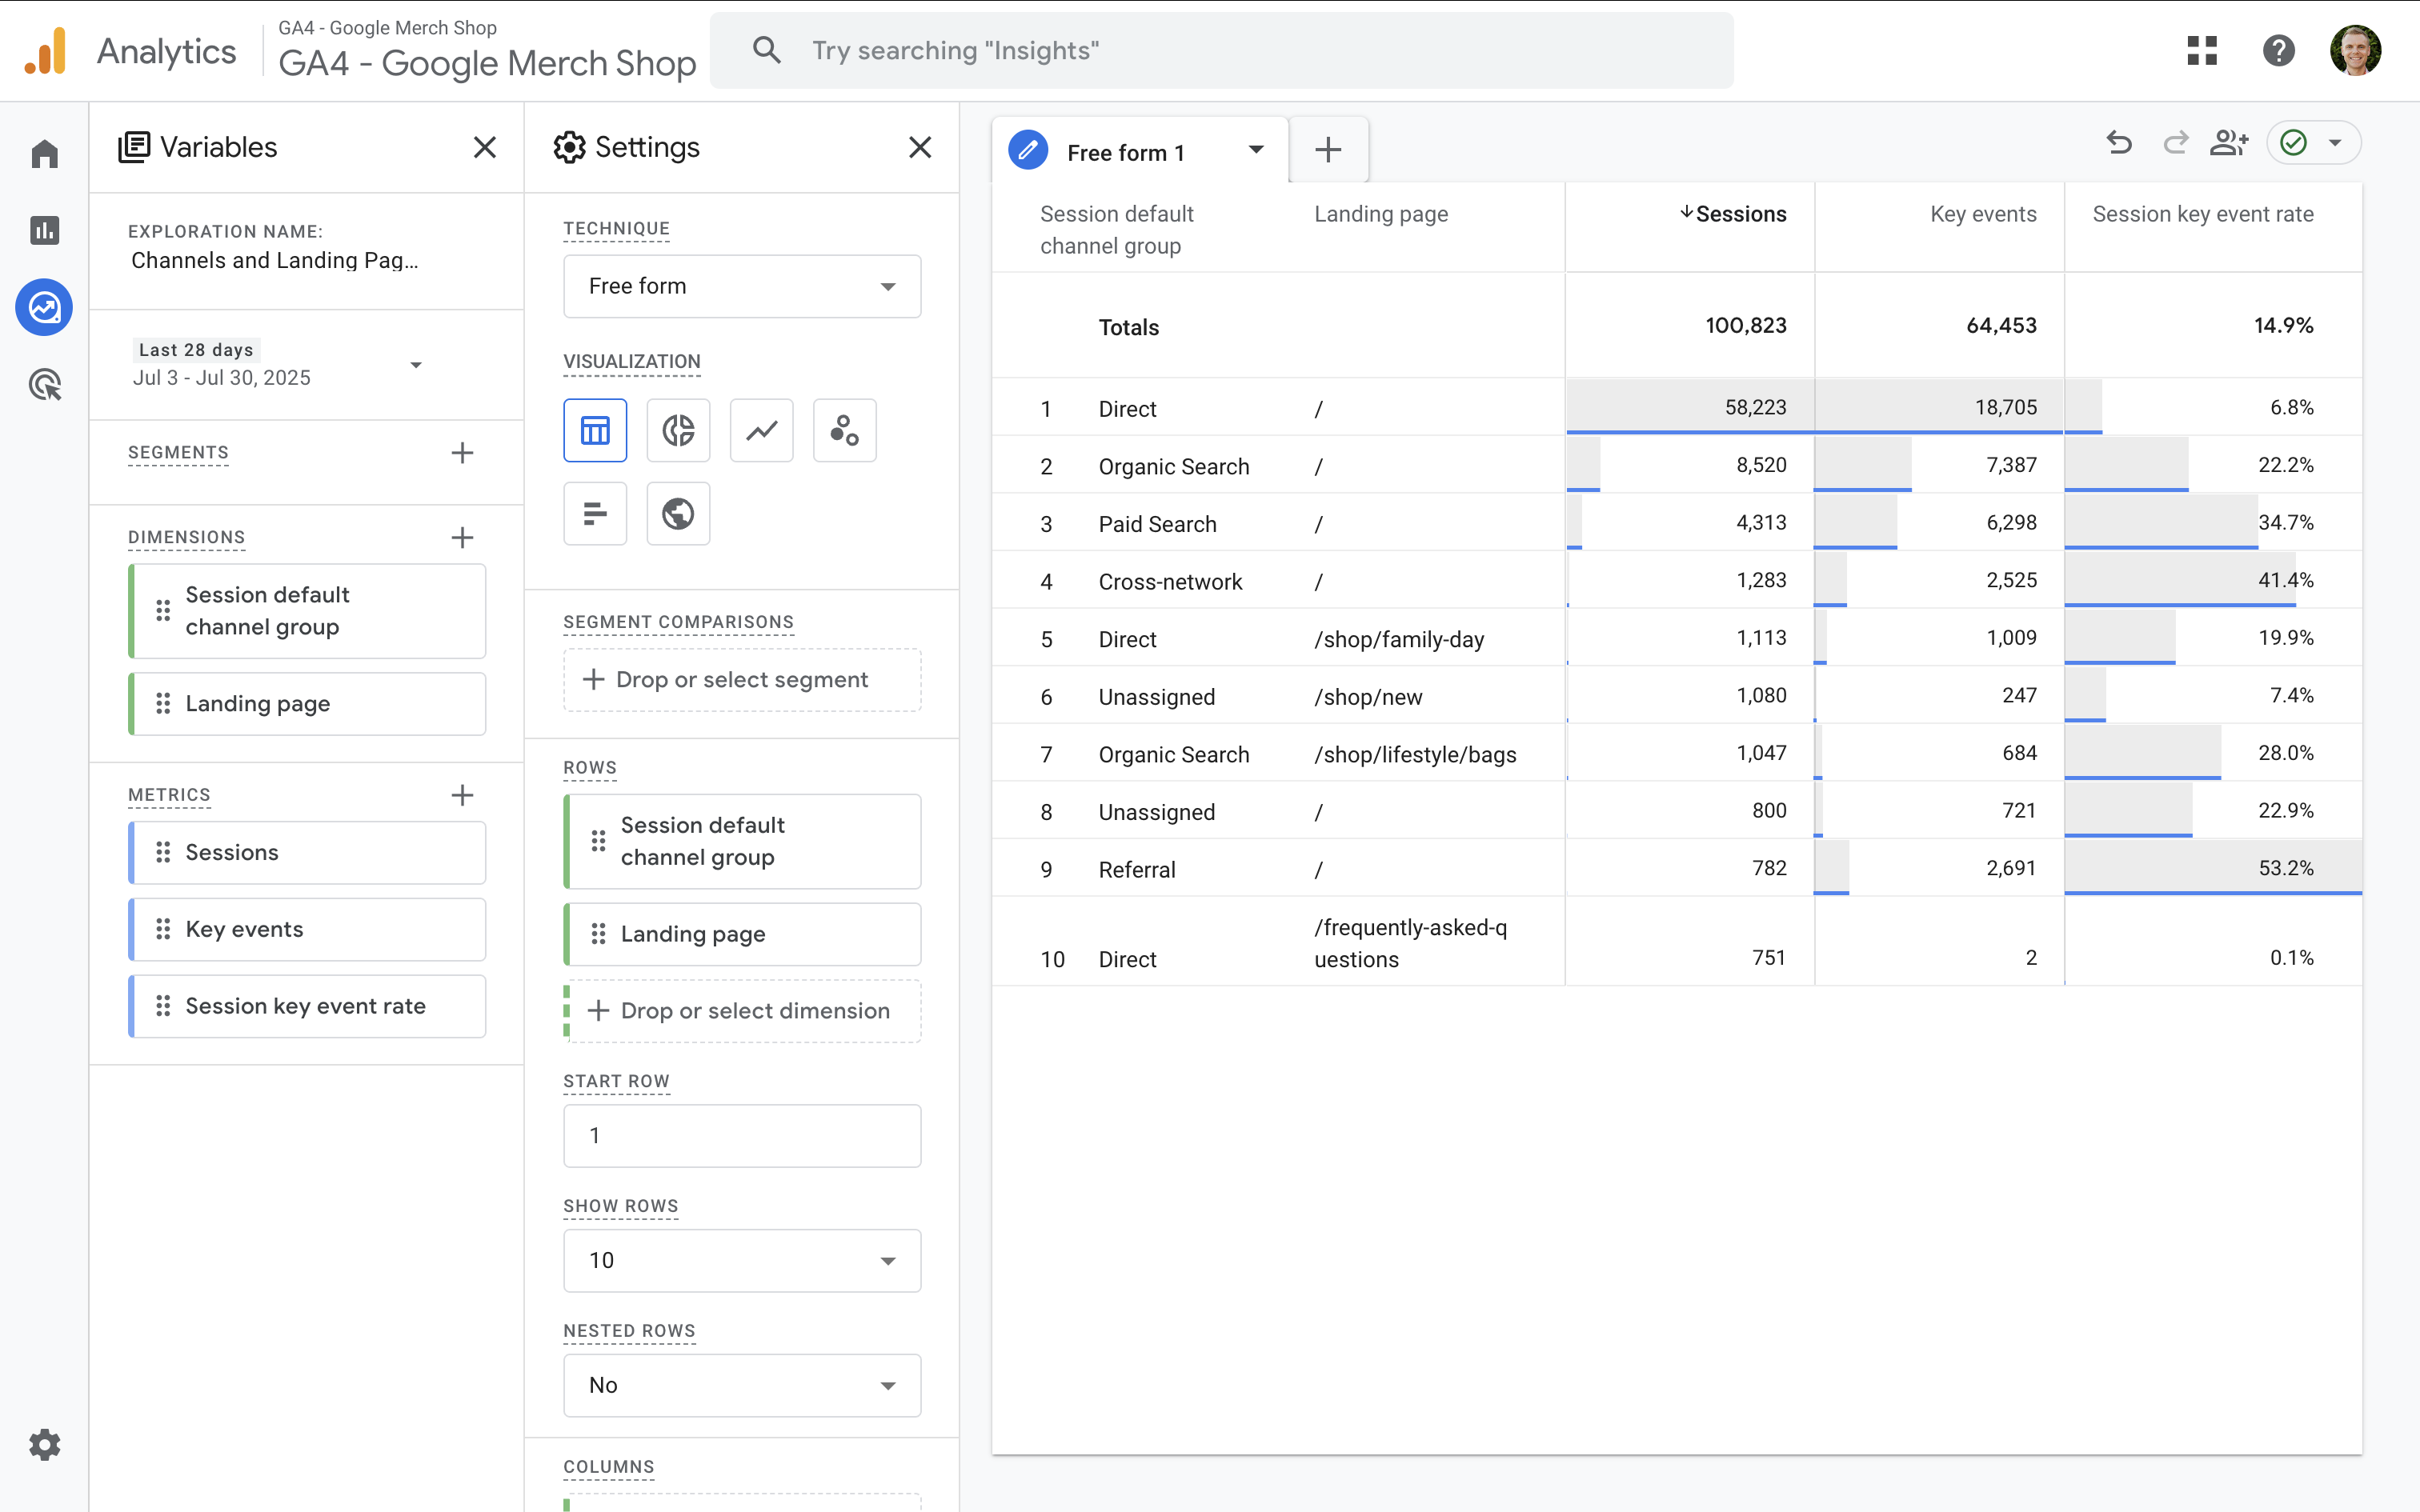The width and height of the screenshot is (2420, 1512).
Task: Select Landing page chip in Dimensions
Action: click(307, 704)
